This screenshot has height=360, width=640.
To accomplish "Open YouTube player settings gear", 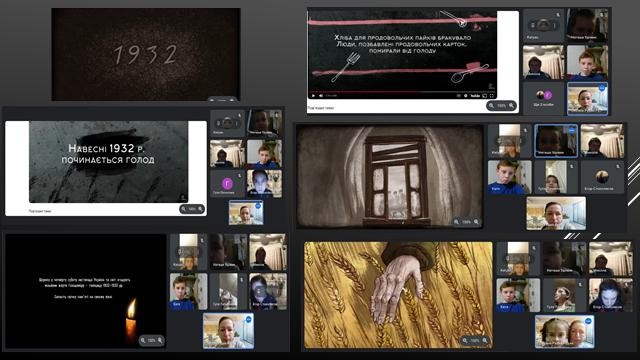I will pyautogui.click(x=466, y=96).
